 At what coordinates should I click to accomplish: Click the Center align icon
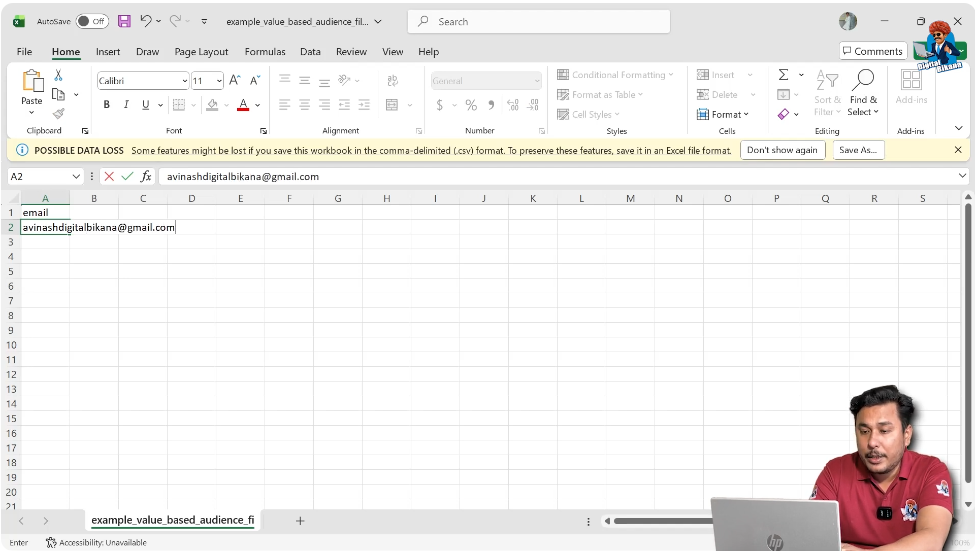(x=305, y=105)
